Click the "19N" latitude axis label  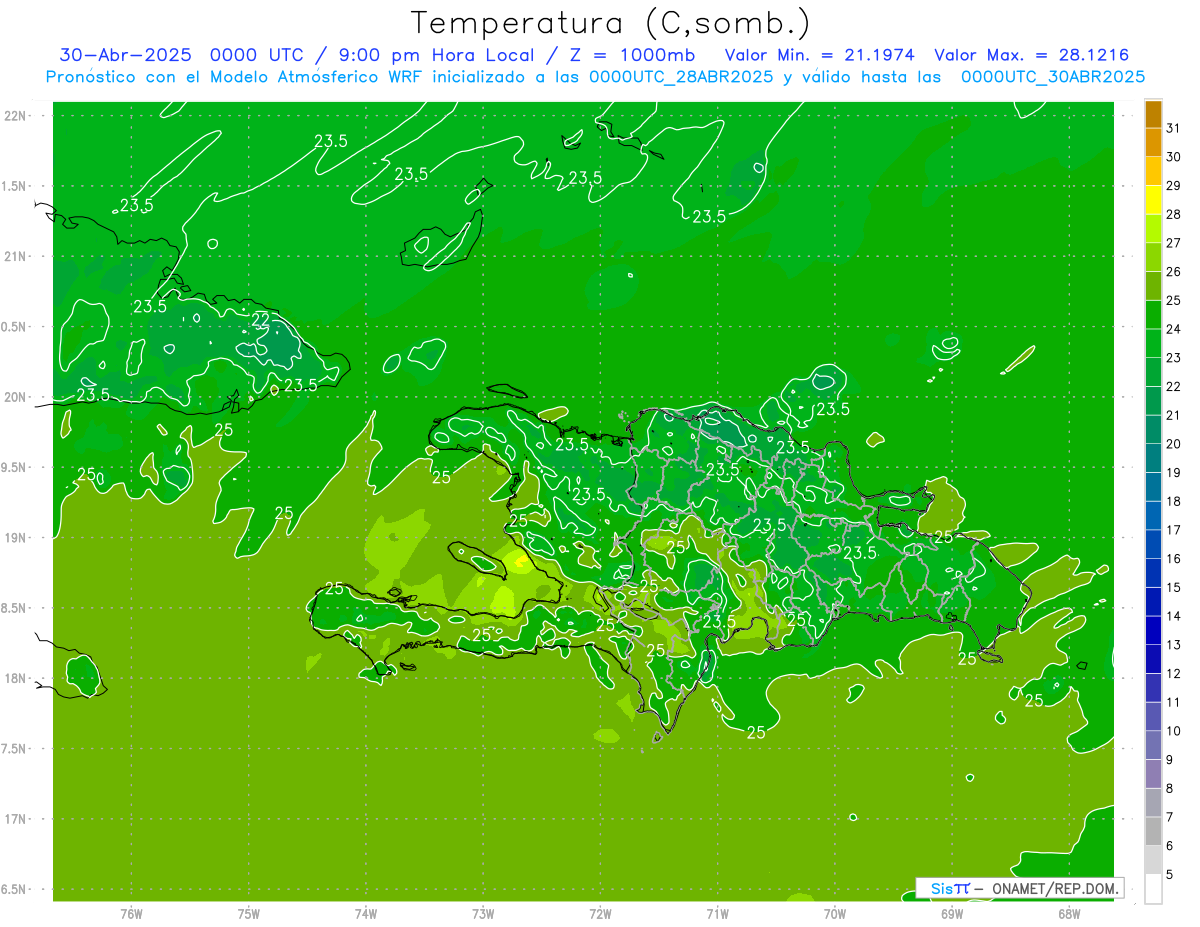[16, 538]
